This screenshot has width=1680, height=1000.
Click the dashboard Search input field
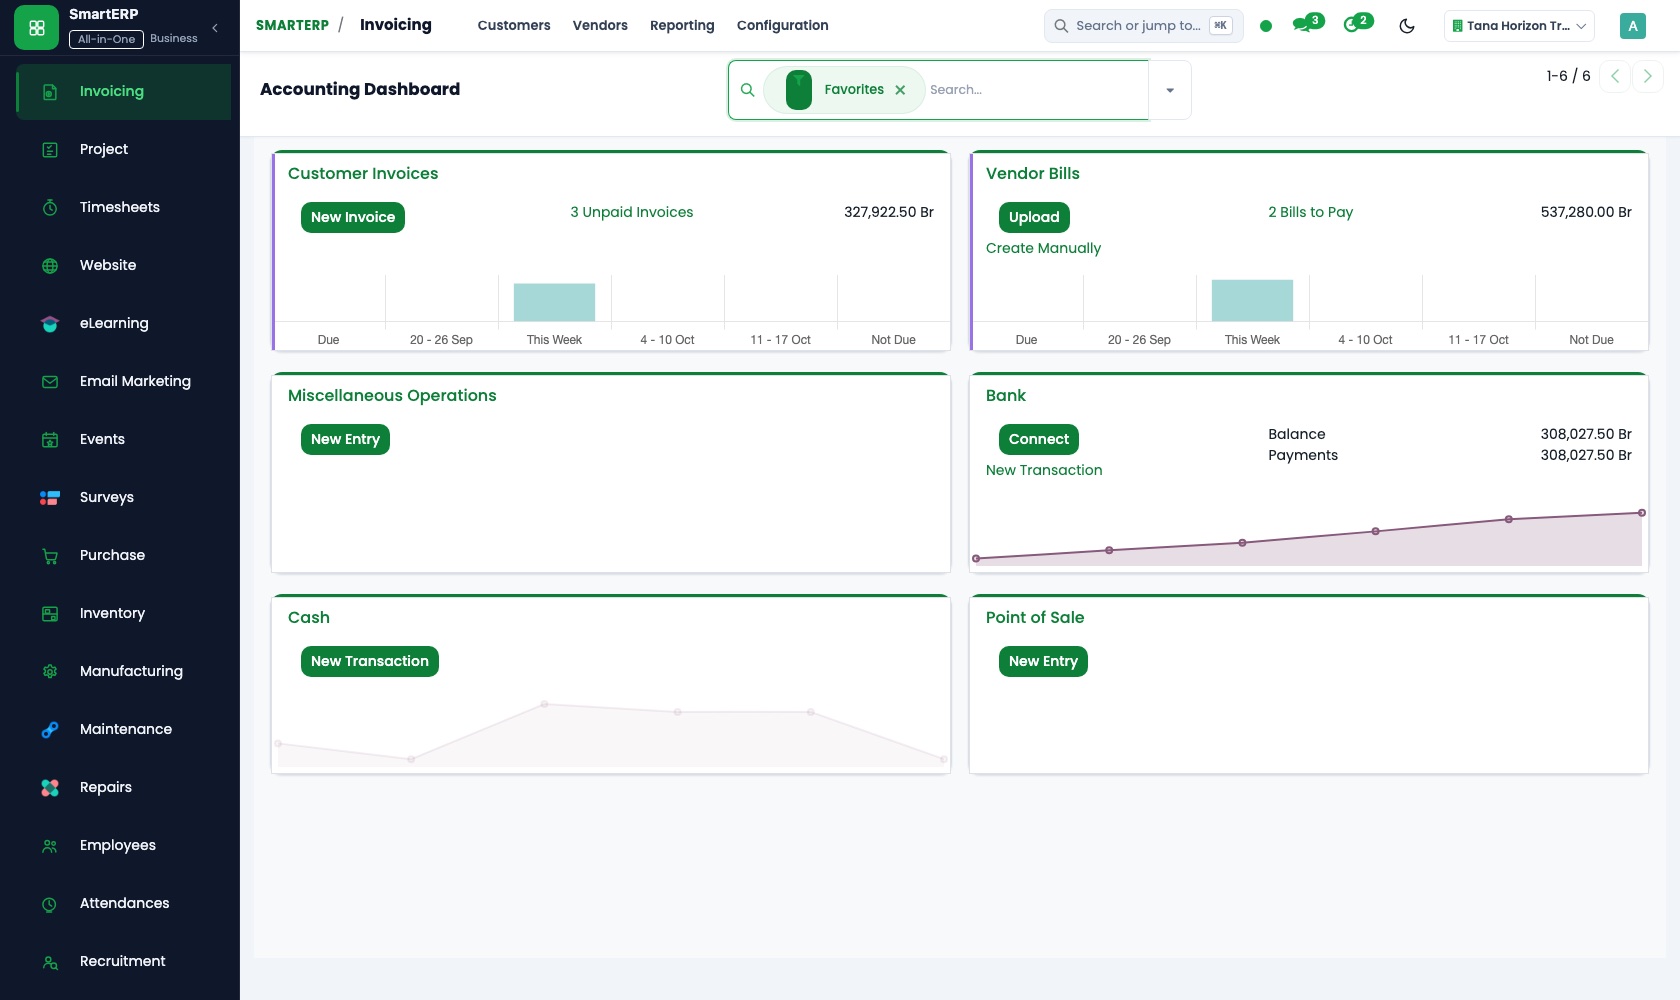[x=1036, y=90]
